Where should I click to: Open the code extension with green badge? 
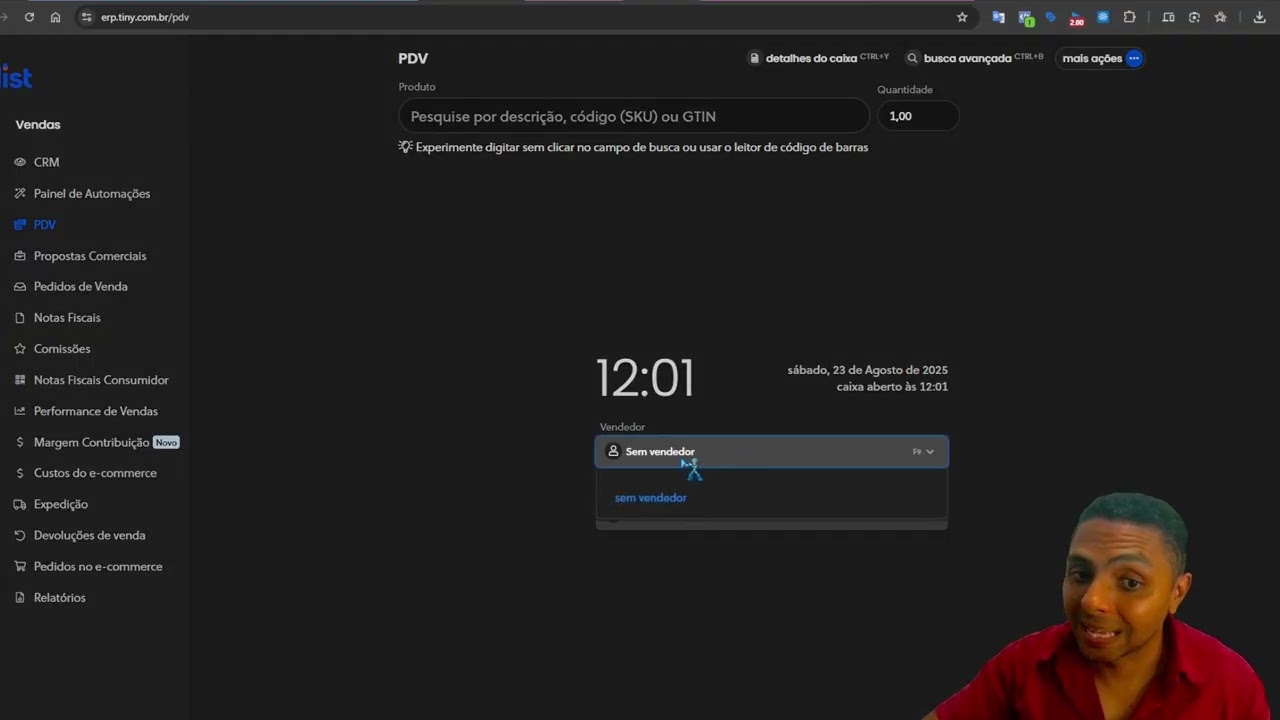coord(1025,18)
